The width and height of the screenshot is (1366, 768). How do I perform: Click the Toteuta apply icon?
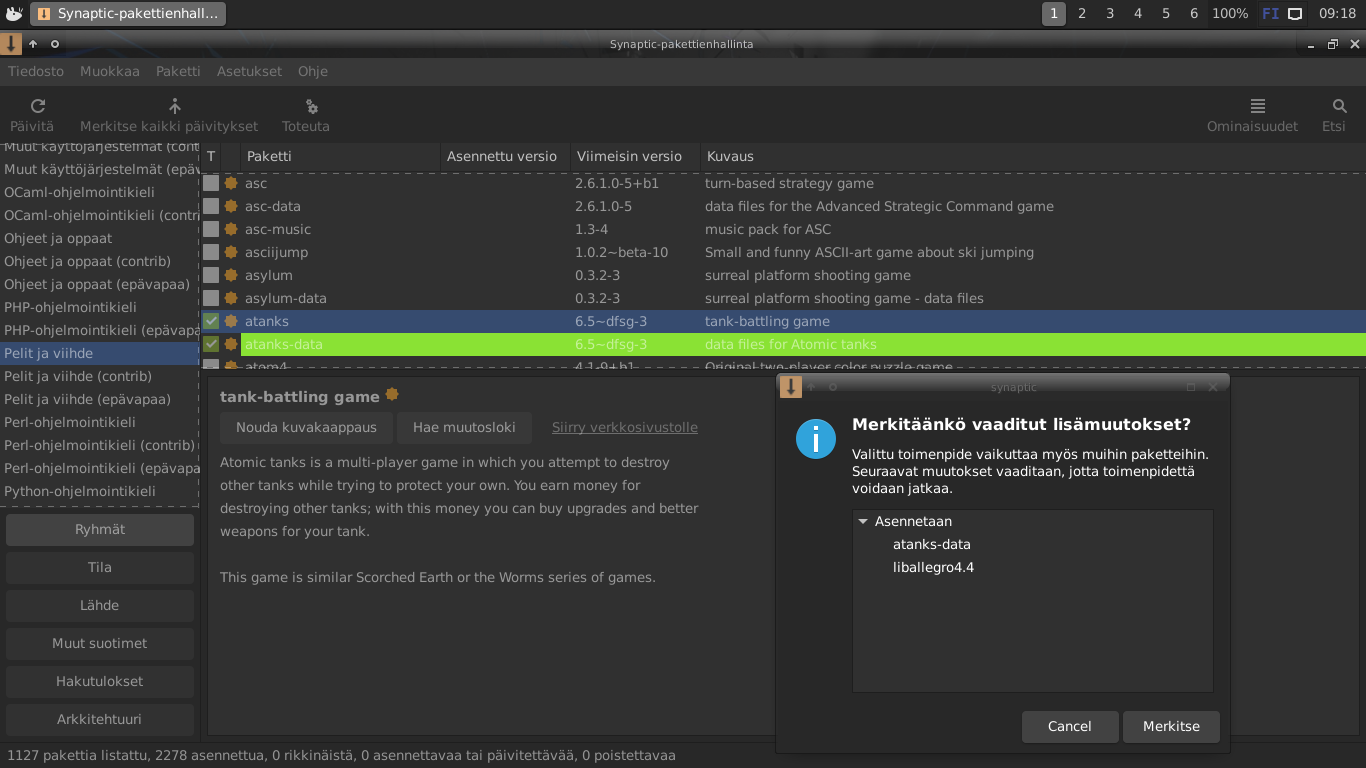point(311,106)
